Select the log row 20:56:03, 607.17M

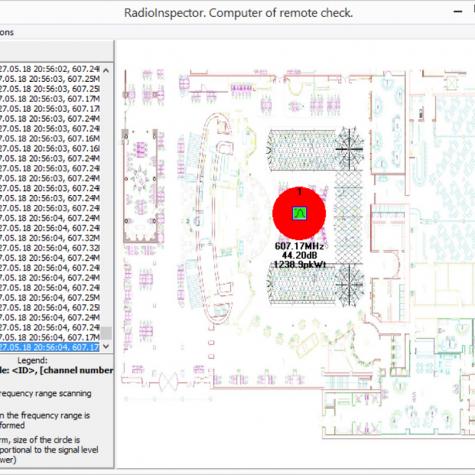click(50, 99)
